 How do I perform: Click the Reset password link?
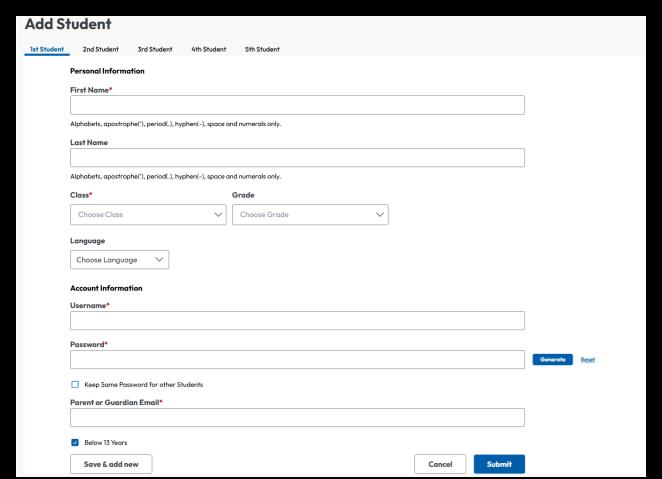pyautogui.click(x=588, y=360)
